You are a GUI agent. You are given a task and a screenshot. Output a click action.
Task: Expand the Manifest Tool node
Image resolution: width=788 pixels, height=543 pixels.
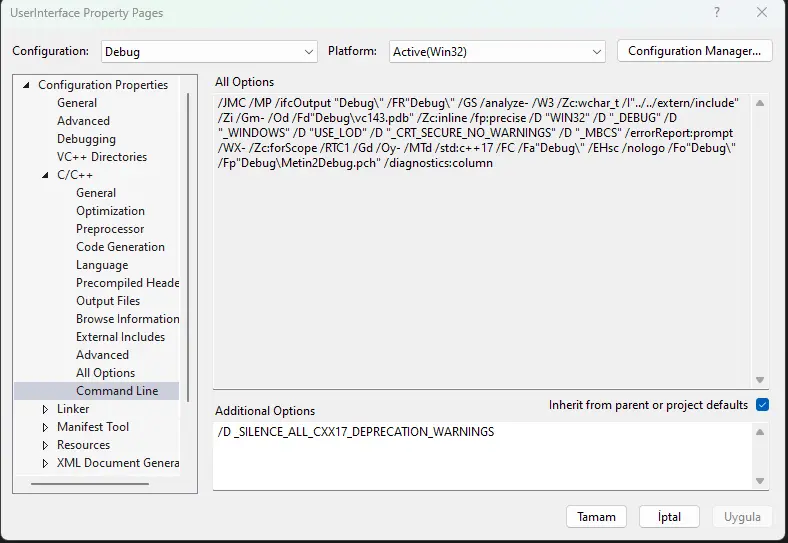coord(45,427)
